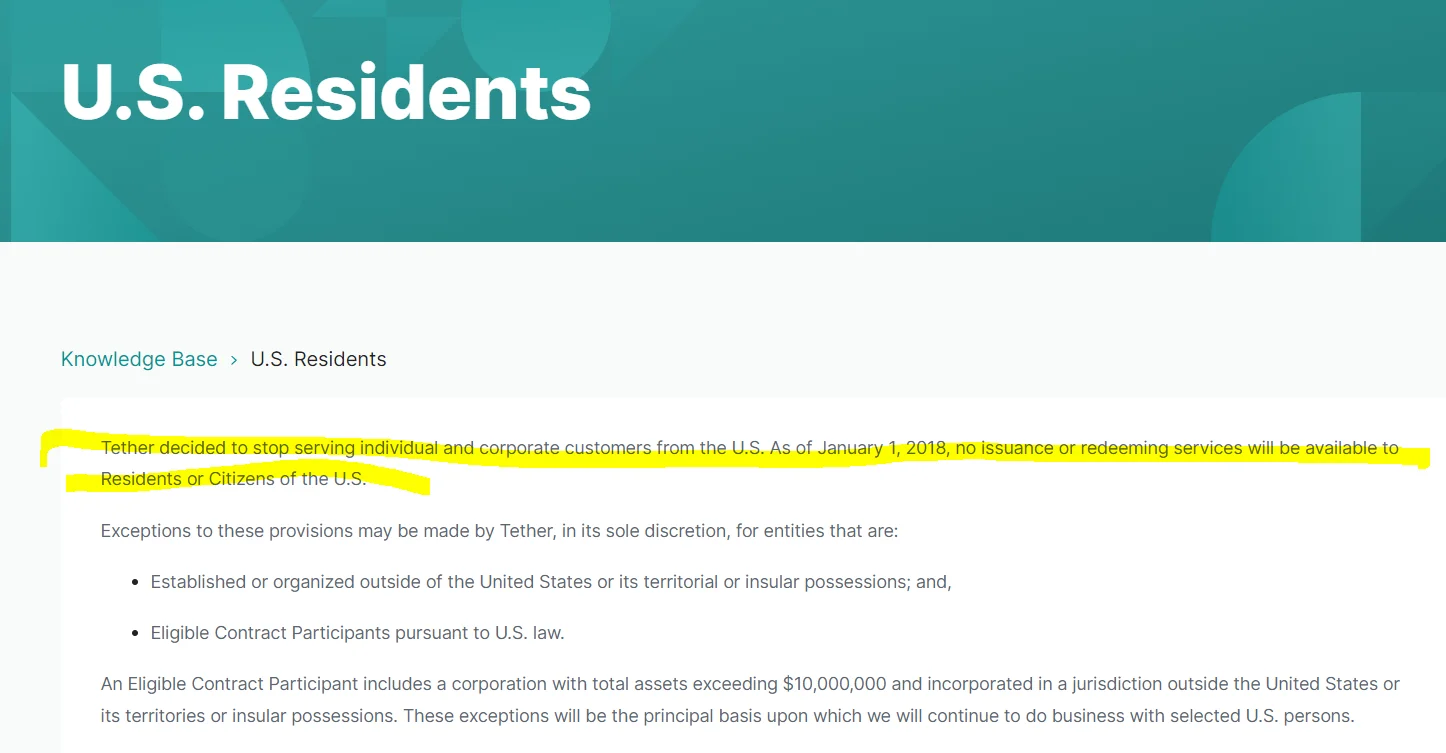The image size is (1446, 753).
Task: Click the highlighted Residents or Citizens line
Action: click(x=233, y=479)
